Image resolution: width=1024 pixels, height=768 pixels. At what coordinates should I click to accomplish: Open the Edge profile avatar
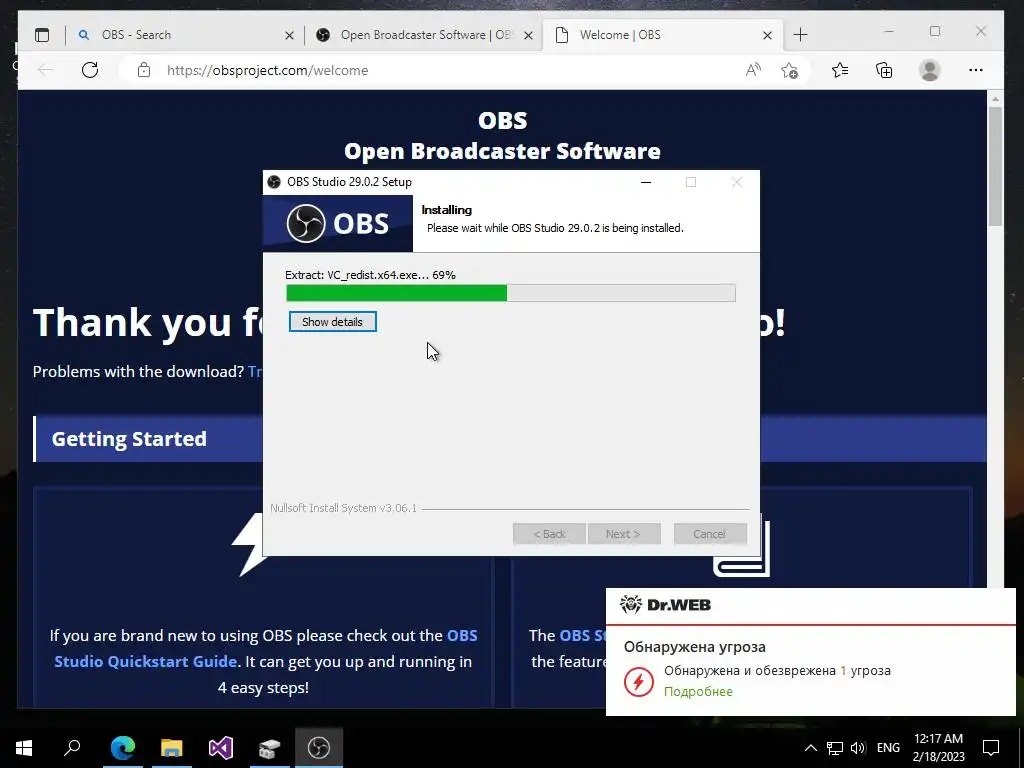[x=929, y=70]
